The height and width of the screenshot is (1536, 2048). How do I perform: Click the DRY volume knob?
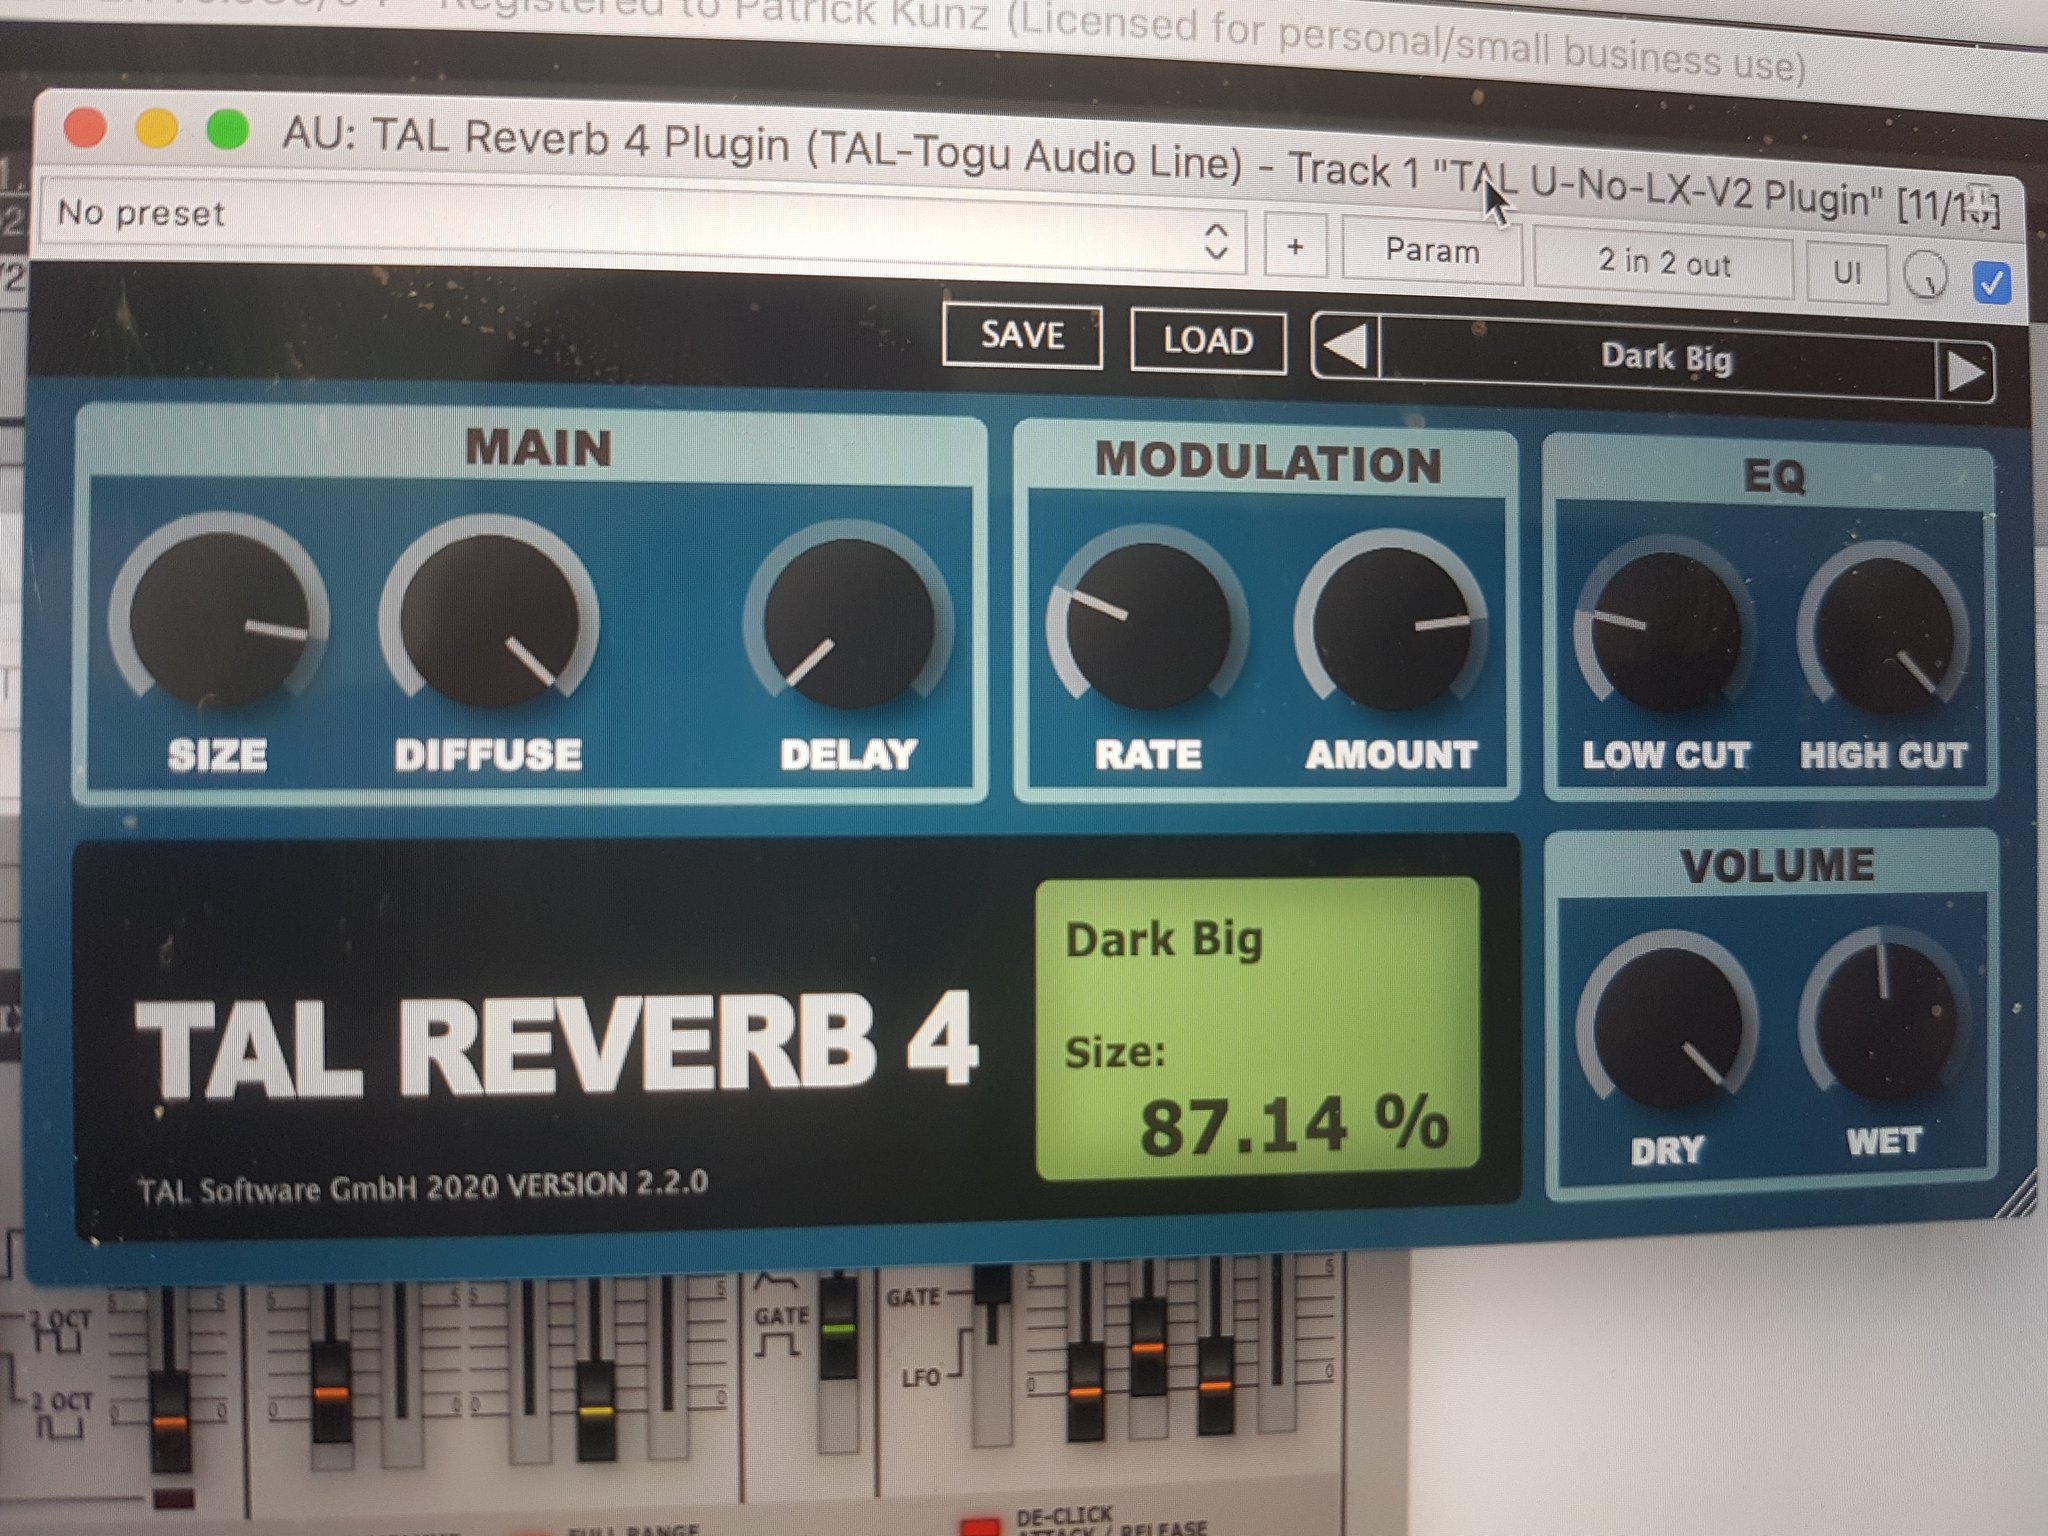[x=1667, y=1028]
